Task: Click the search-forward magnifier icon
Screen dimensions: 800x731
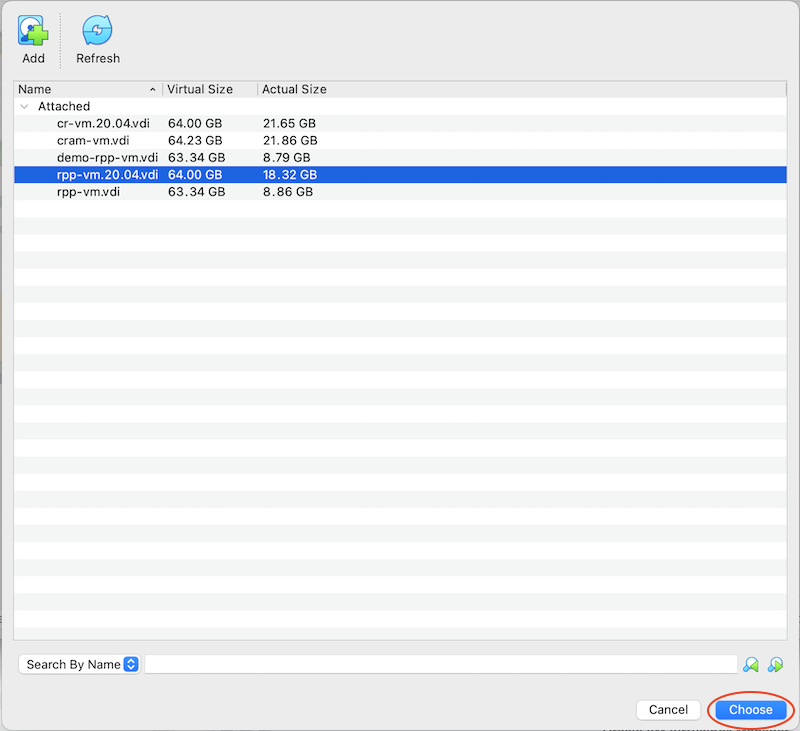Action: click(x=777, y=663)
